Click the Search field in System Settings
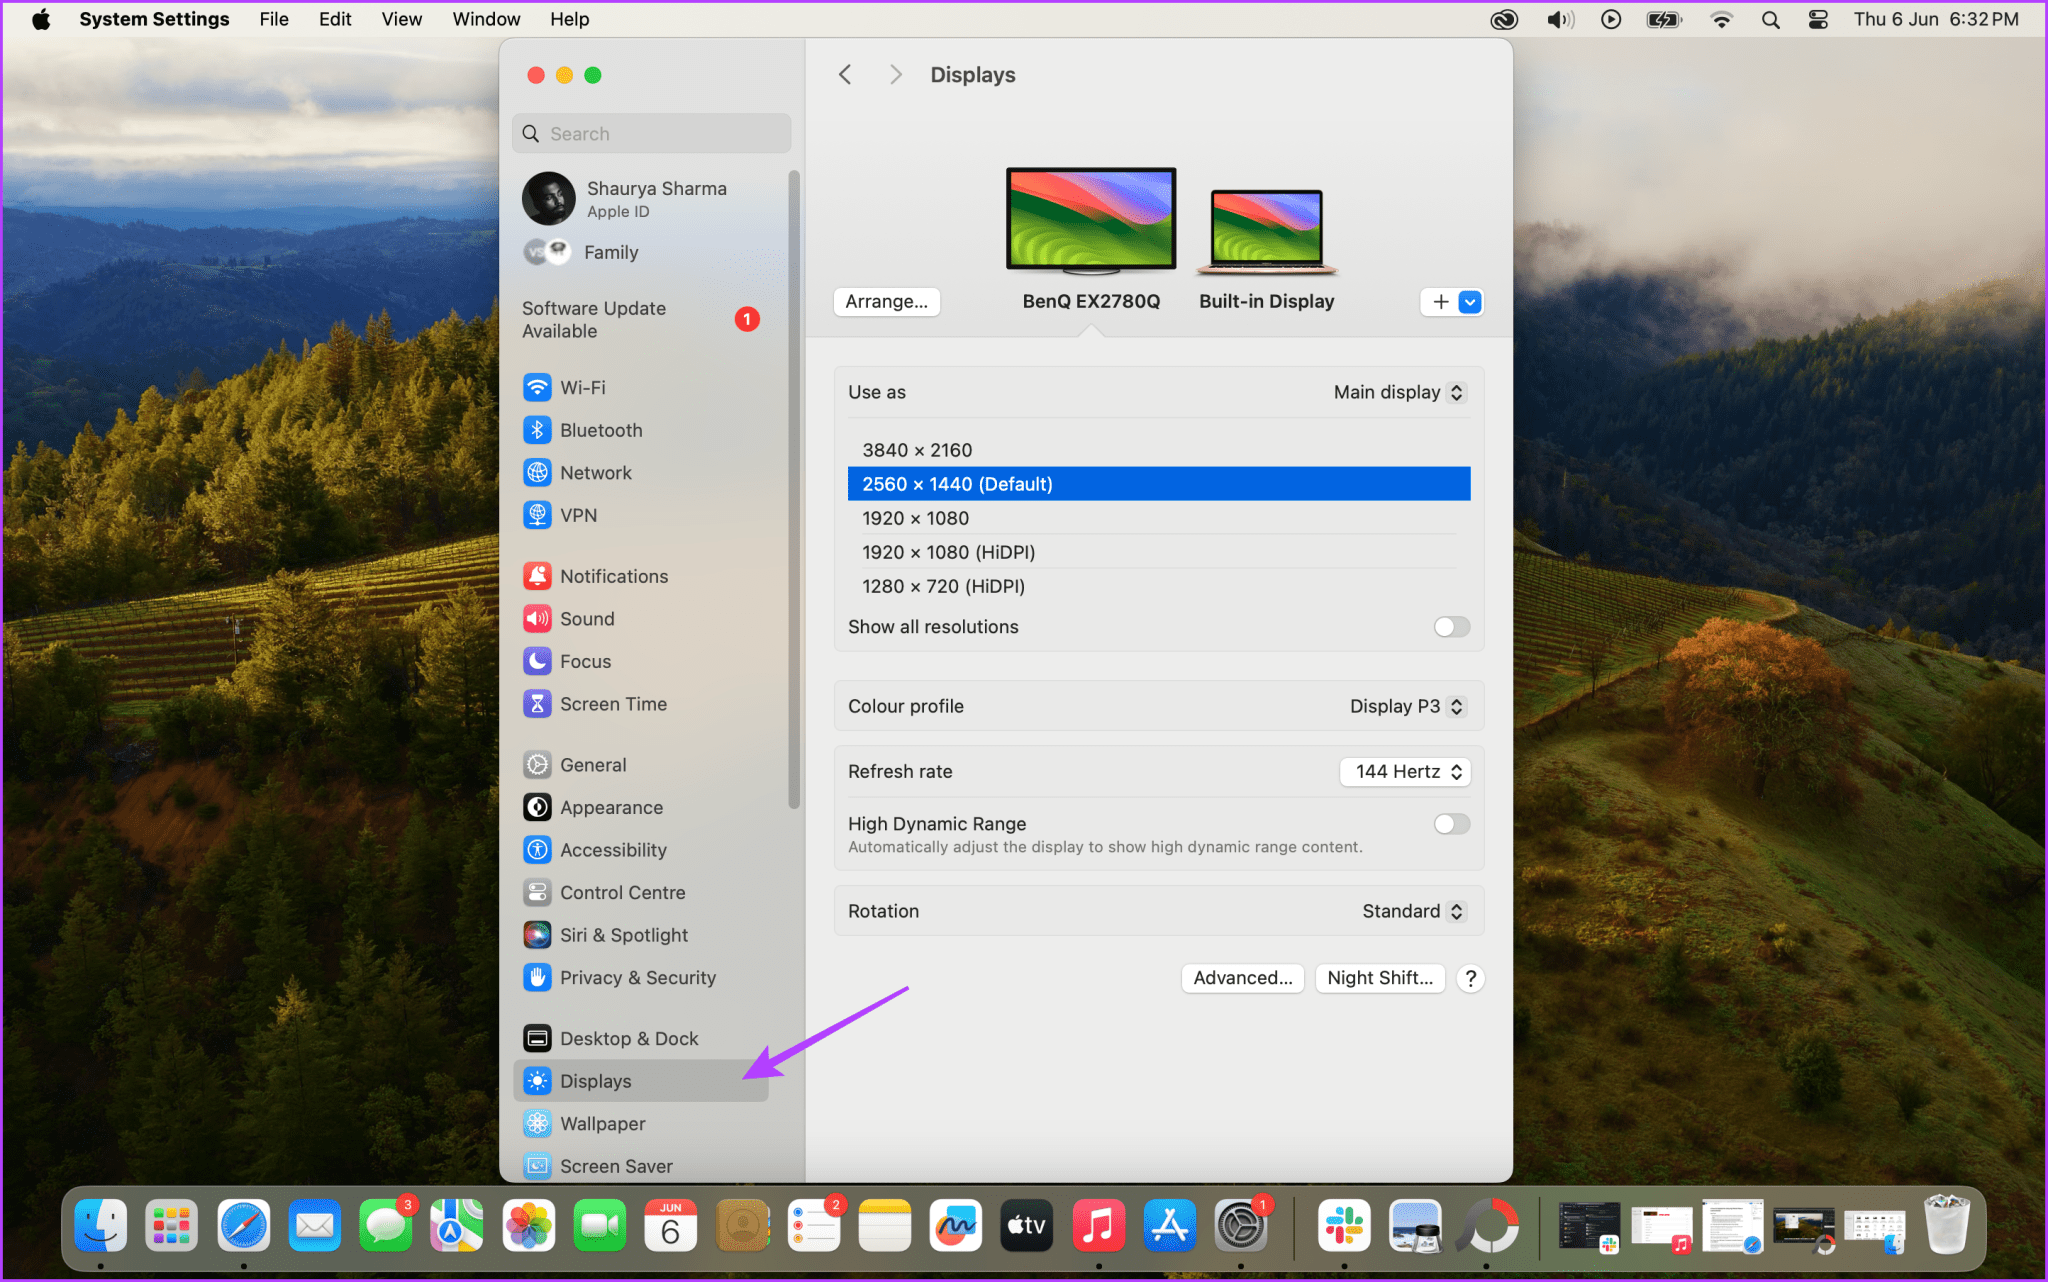 [651, 133]
